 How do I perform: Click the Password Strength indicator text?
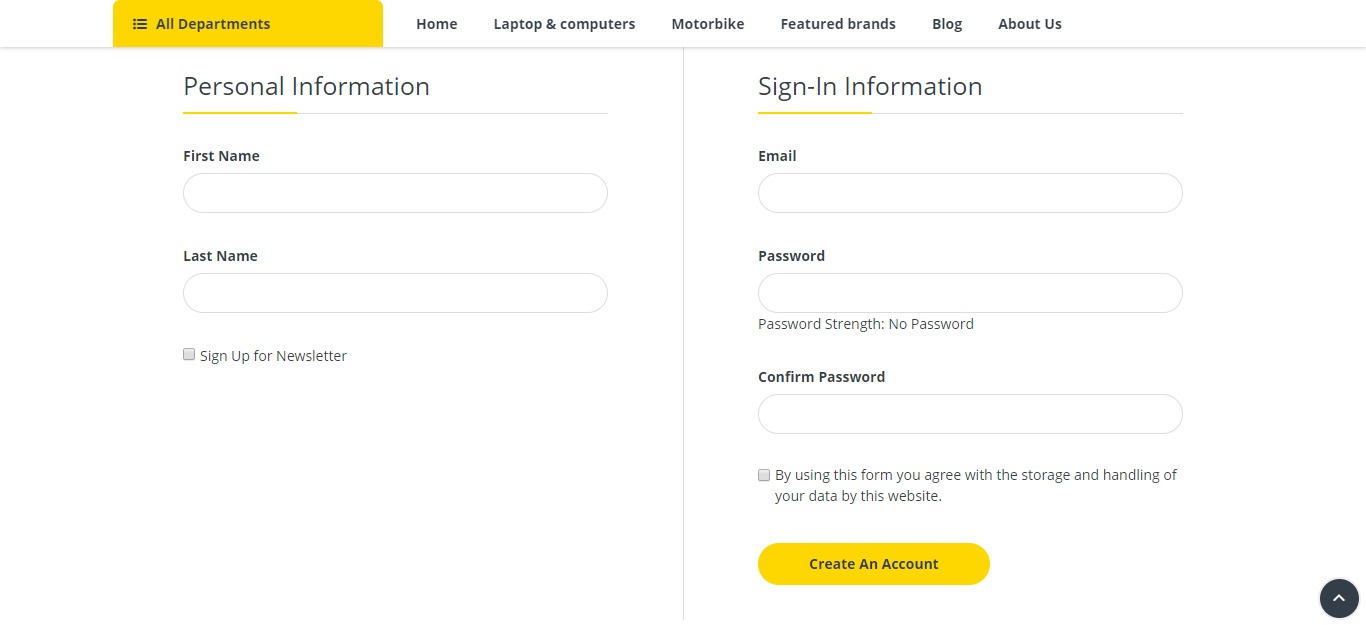[x=866, y=324]
